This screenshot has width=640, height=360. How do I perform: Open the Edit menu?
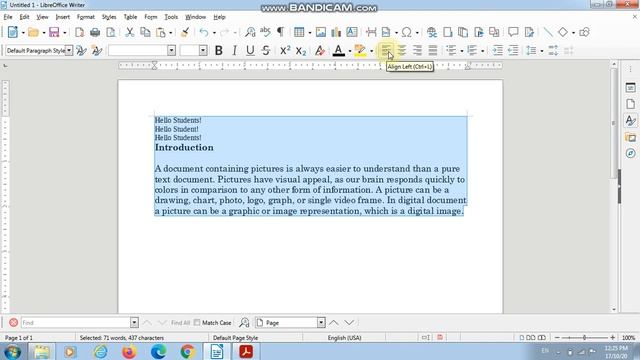click(x=24, y=17)
